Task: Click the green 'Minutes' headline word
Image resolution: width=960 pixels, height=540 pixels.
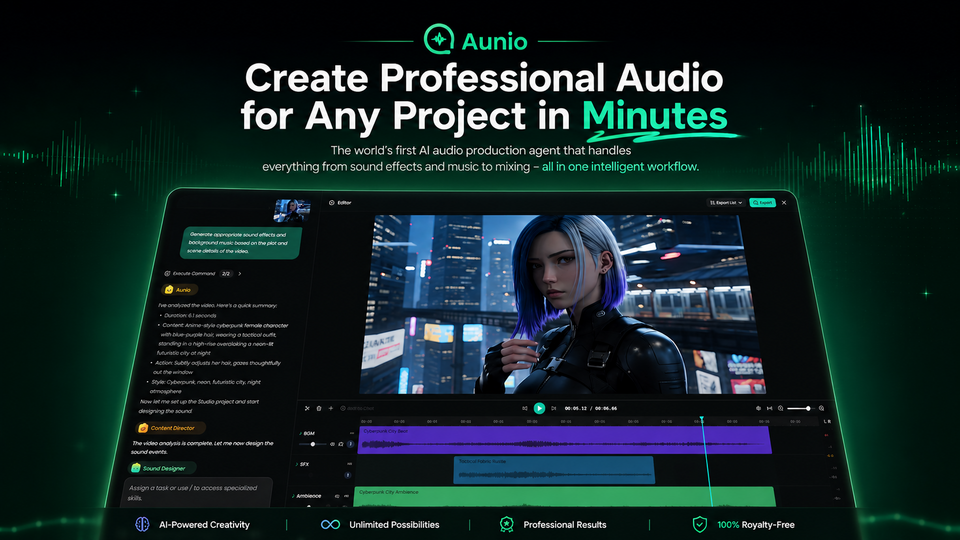Action: click(654, 115)
